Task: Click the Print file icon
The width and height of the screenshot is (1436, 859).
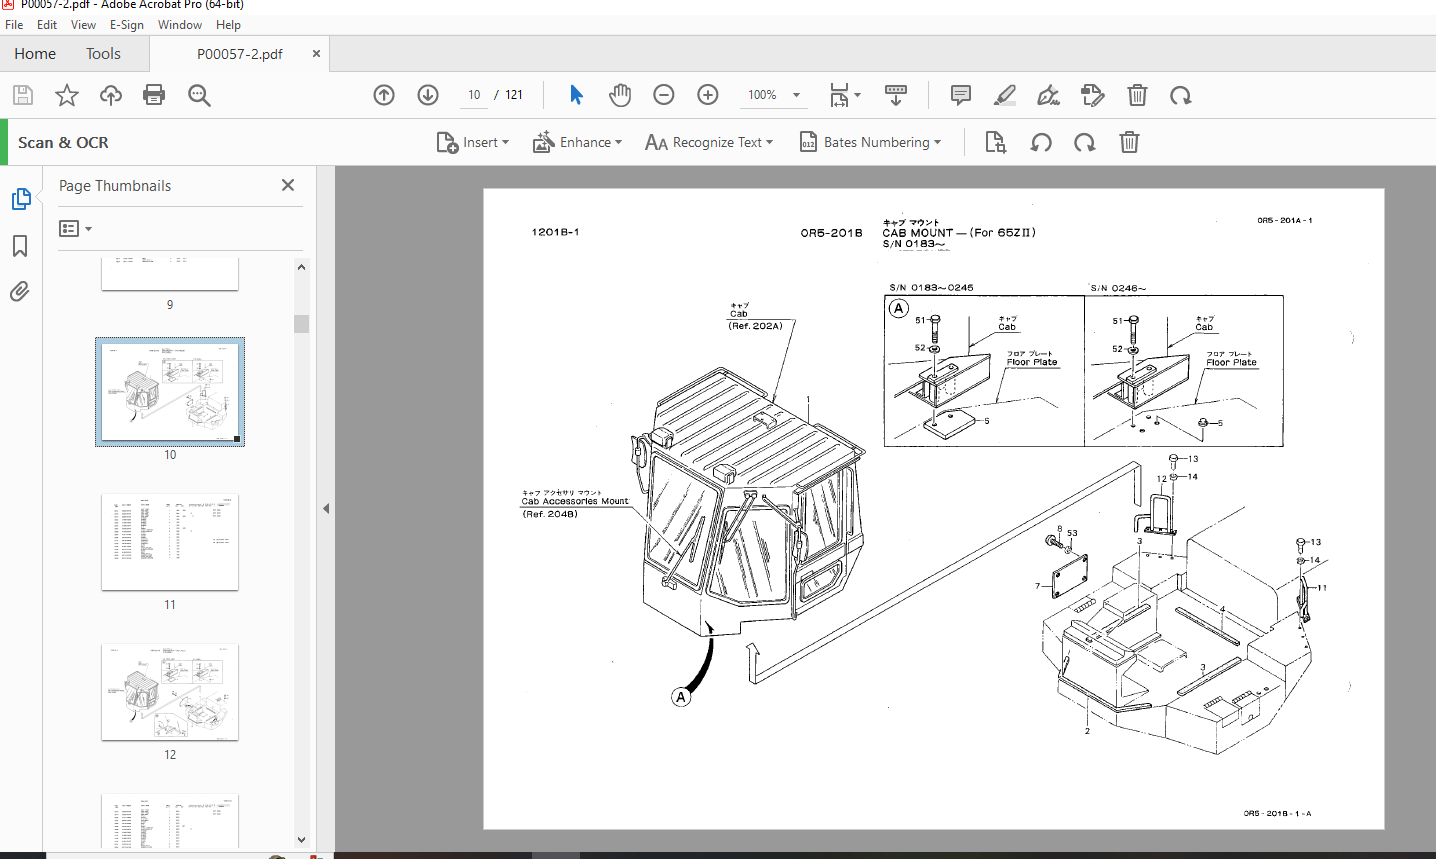Action: pos(154,95)
